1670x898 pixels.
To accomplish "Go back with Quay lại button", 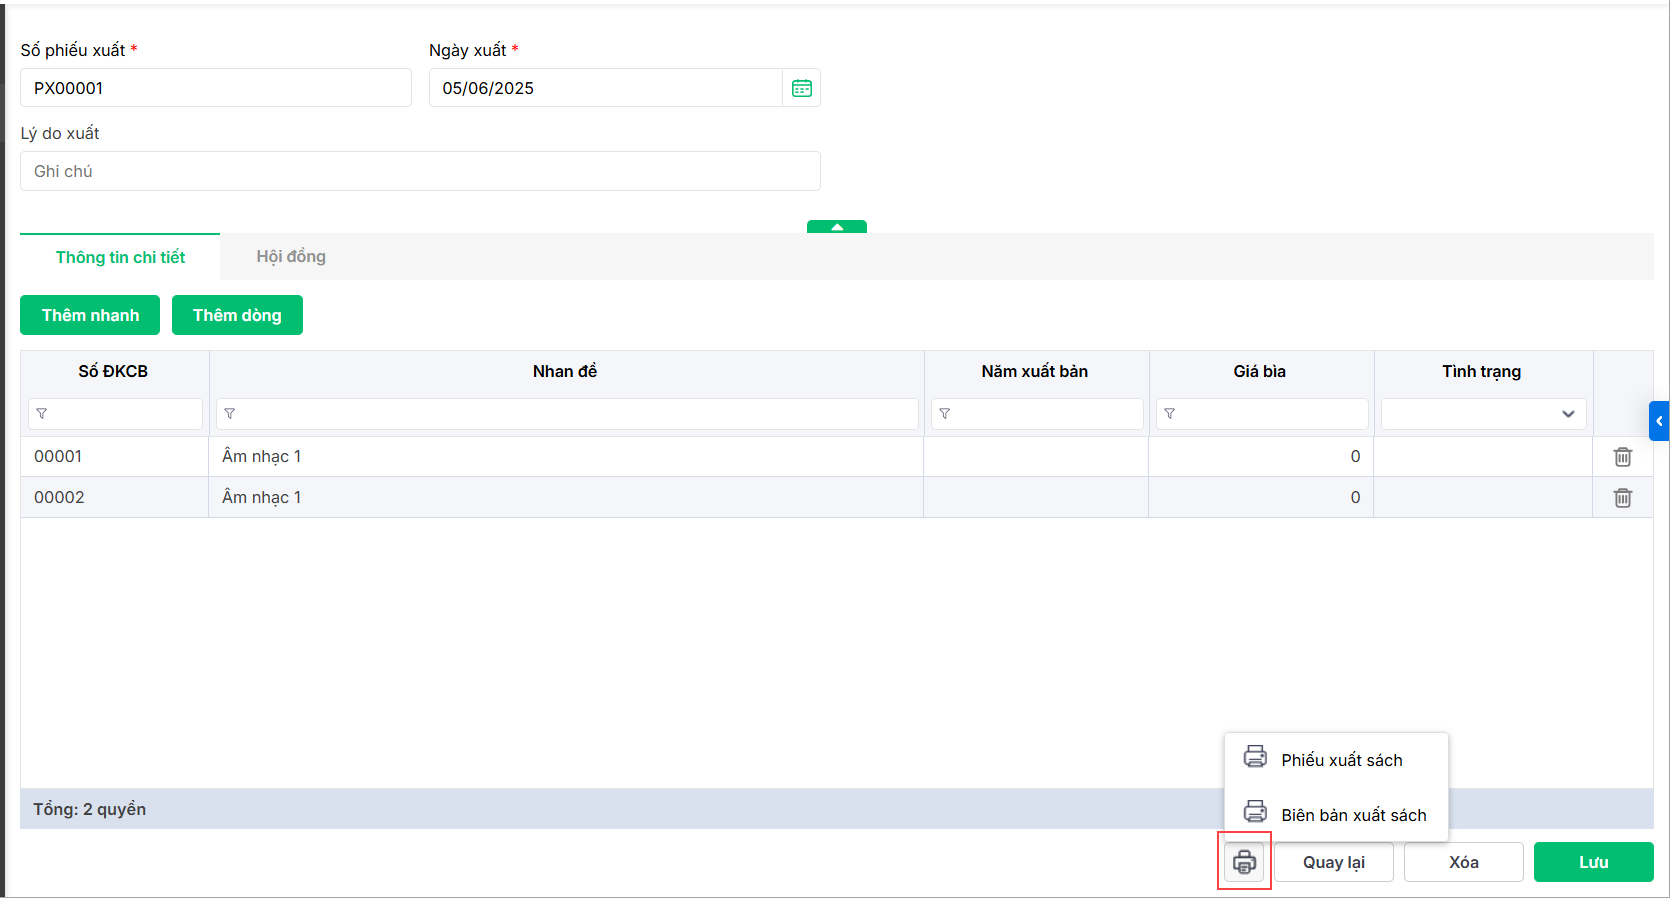I will point(1333,862).
